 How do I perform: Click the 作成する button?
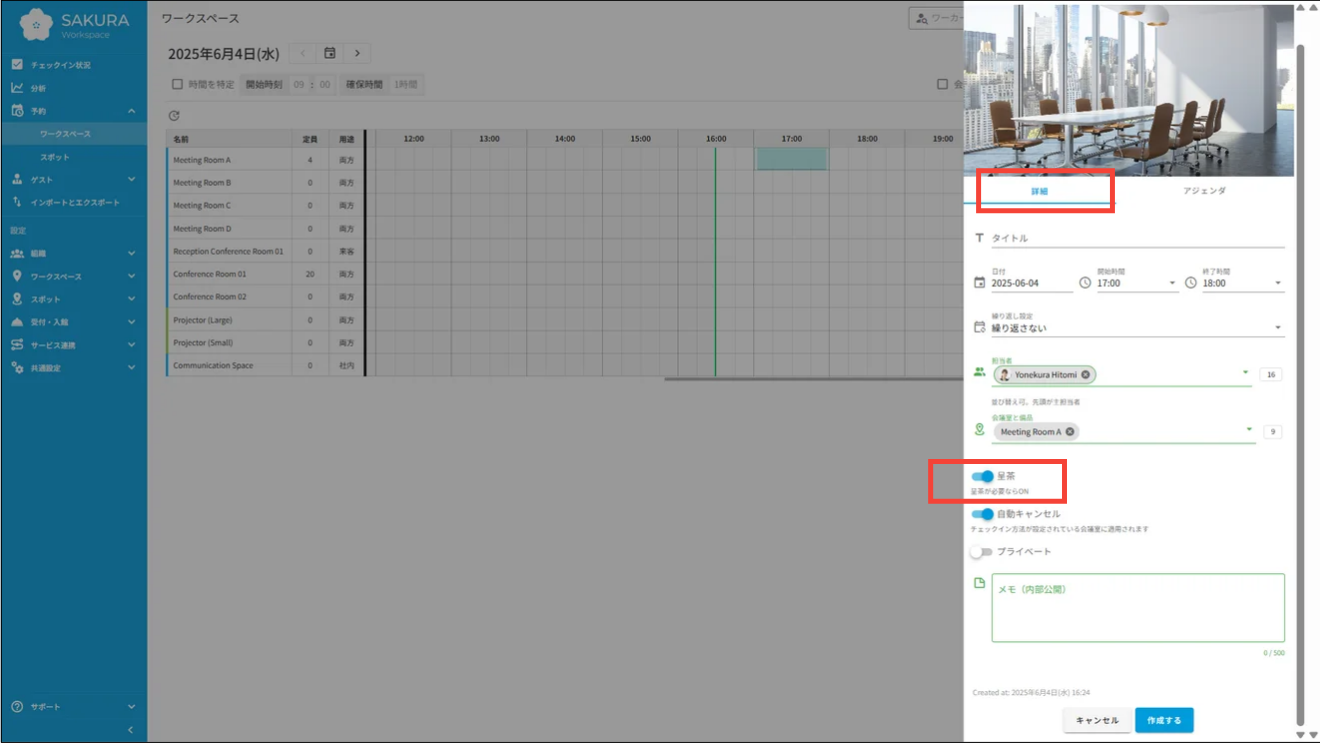coord(1164,720)
